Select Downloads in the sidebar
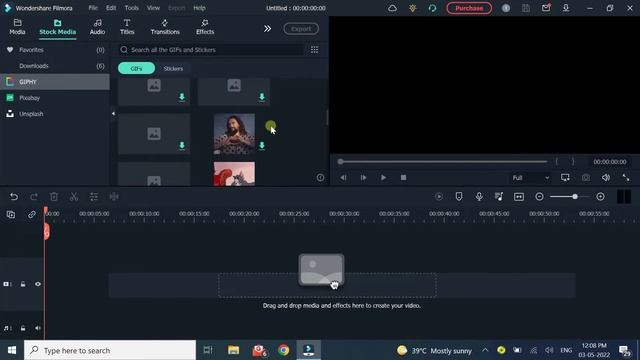This screenshot has height=360, width=640. [x=55, y=66]
